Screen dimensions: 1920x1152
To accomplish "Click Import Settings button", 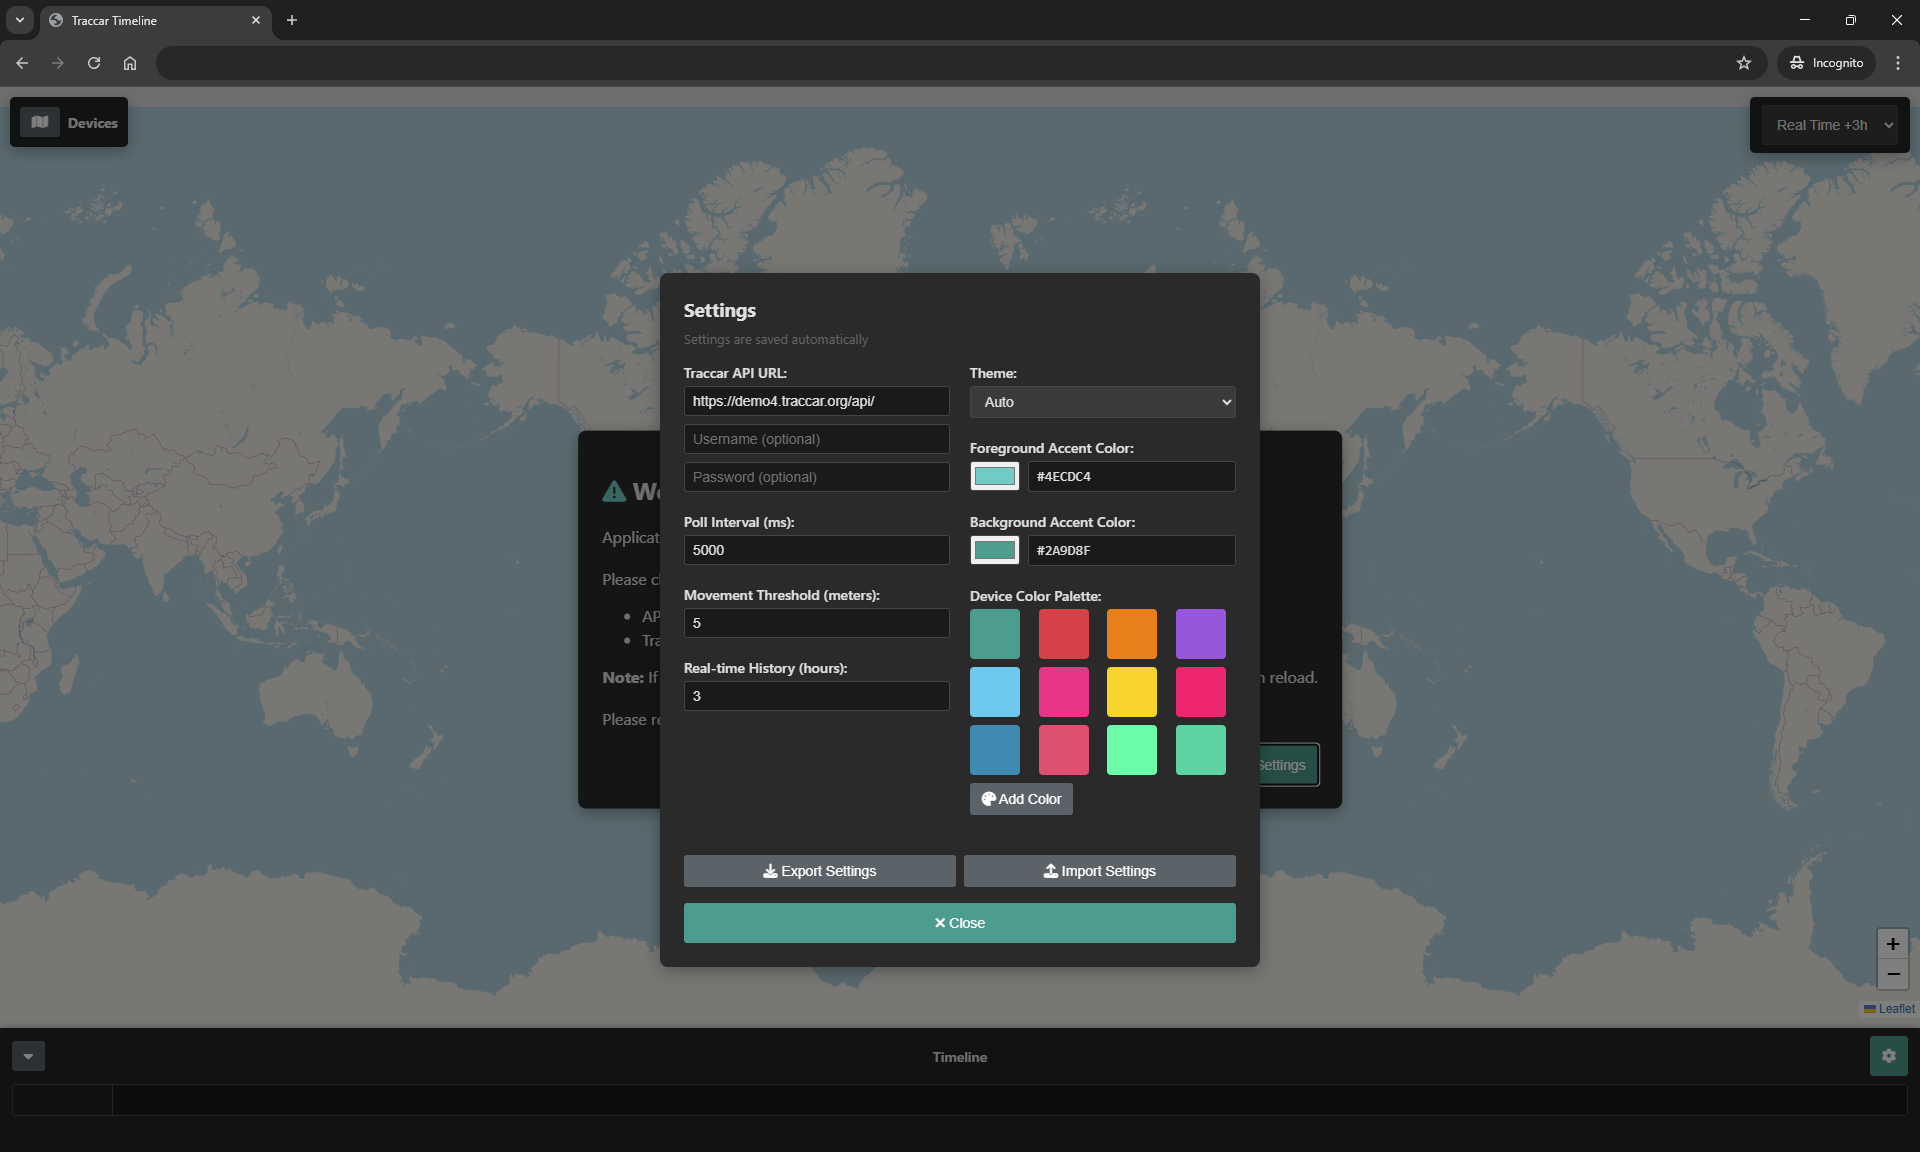I will pos(1099,871).
